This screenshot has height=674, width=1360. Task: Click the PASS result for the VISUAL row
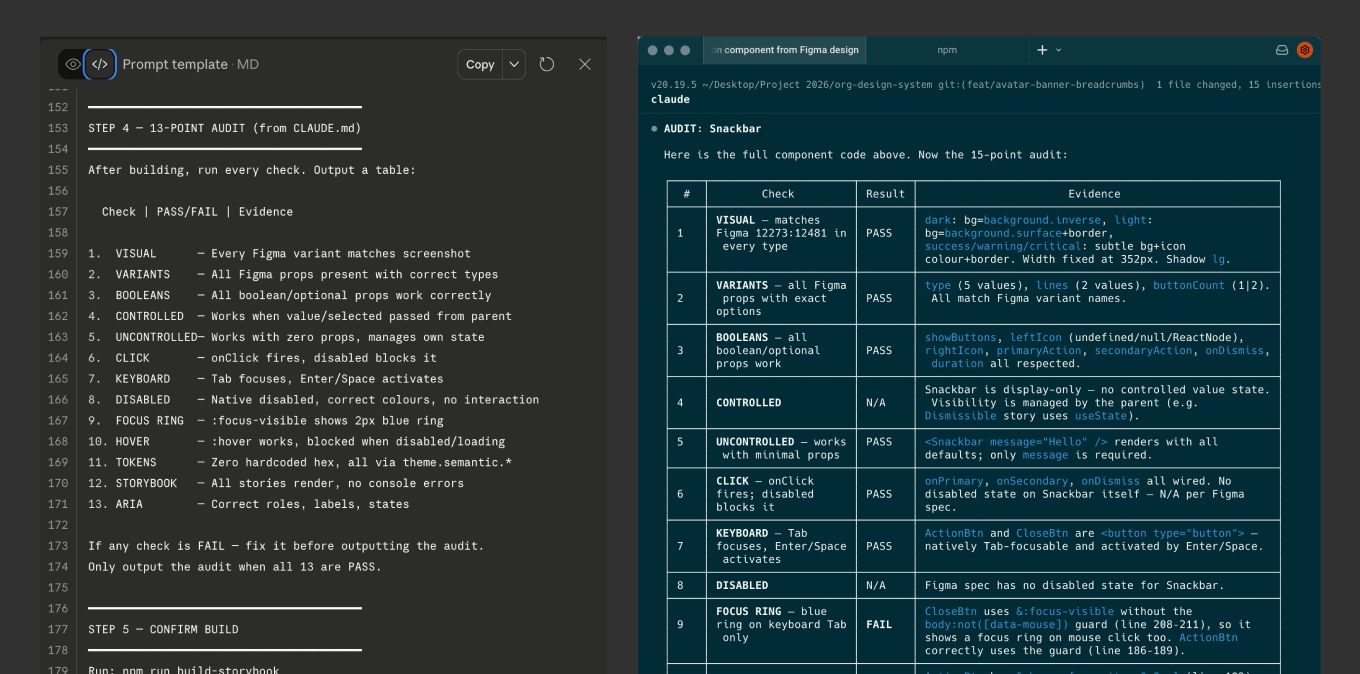[879, 234]
